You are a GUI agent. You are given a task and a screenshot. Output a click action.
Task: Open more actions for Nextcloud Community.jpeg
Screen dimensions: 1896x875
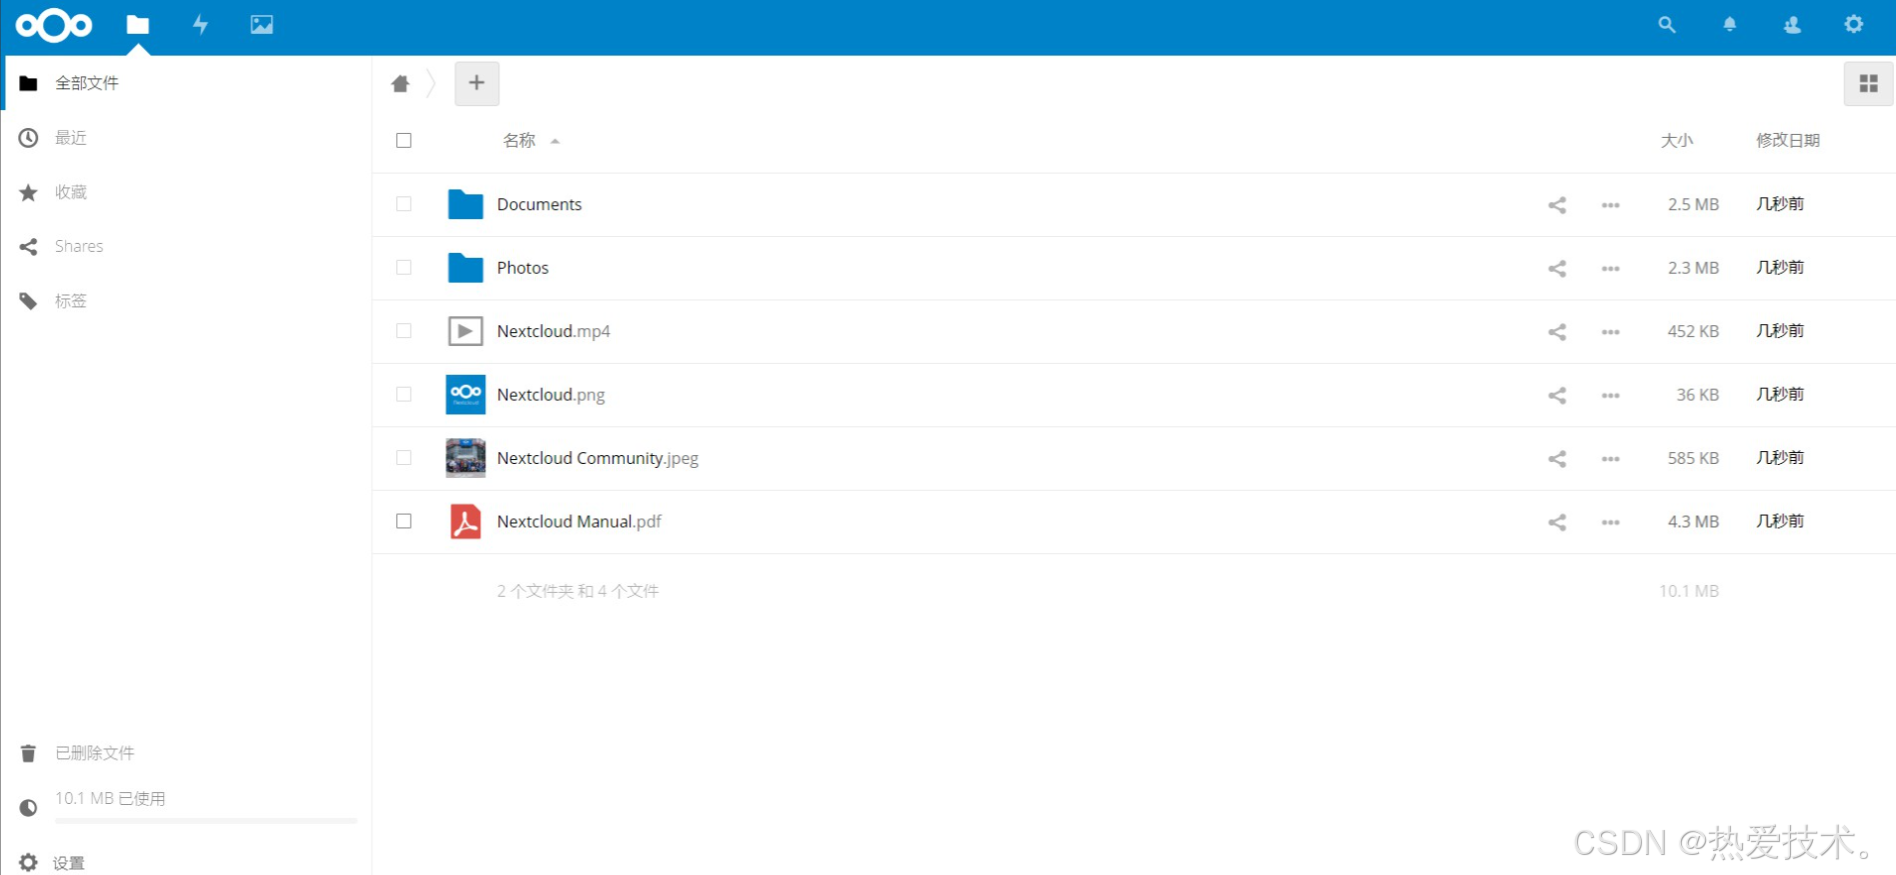coord(1610,459)
